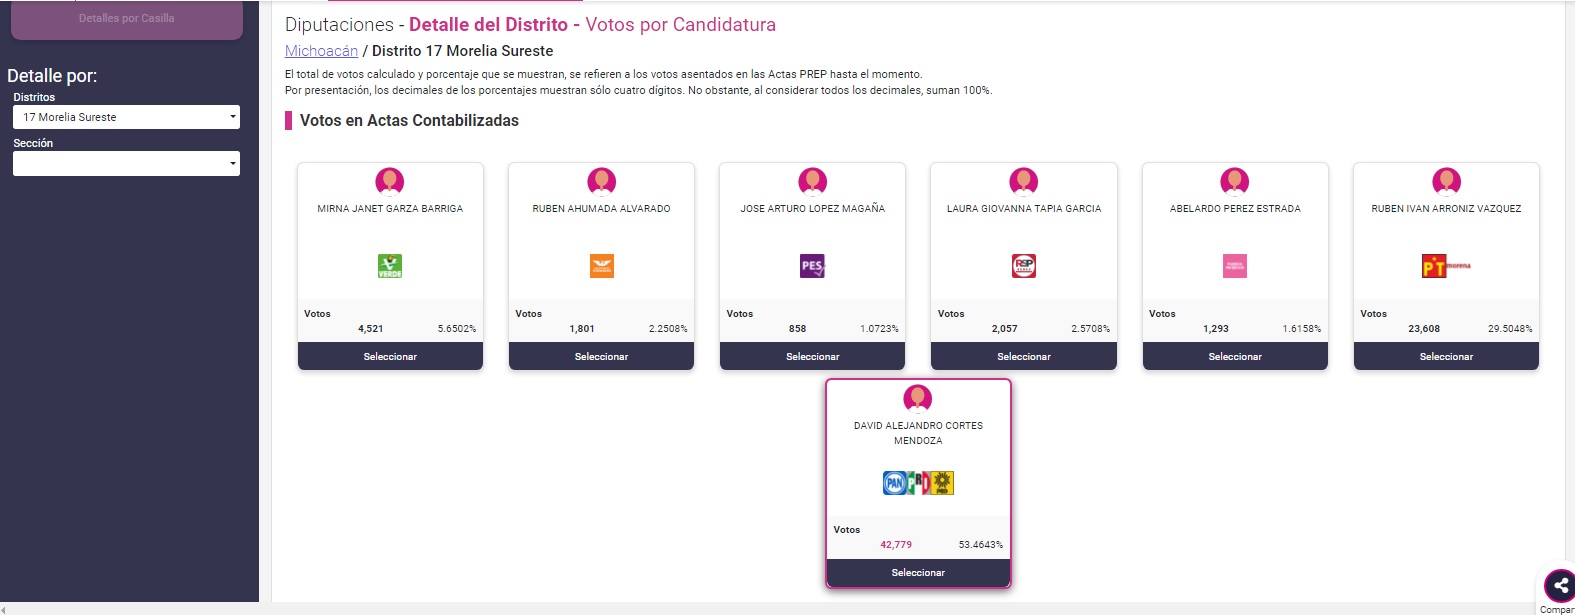Screen dimensions: 1575x615
Task: Click David Alejandro Cortes Mendoza avatar
Action: click(x=918, y=398)
